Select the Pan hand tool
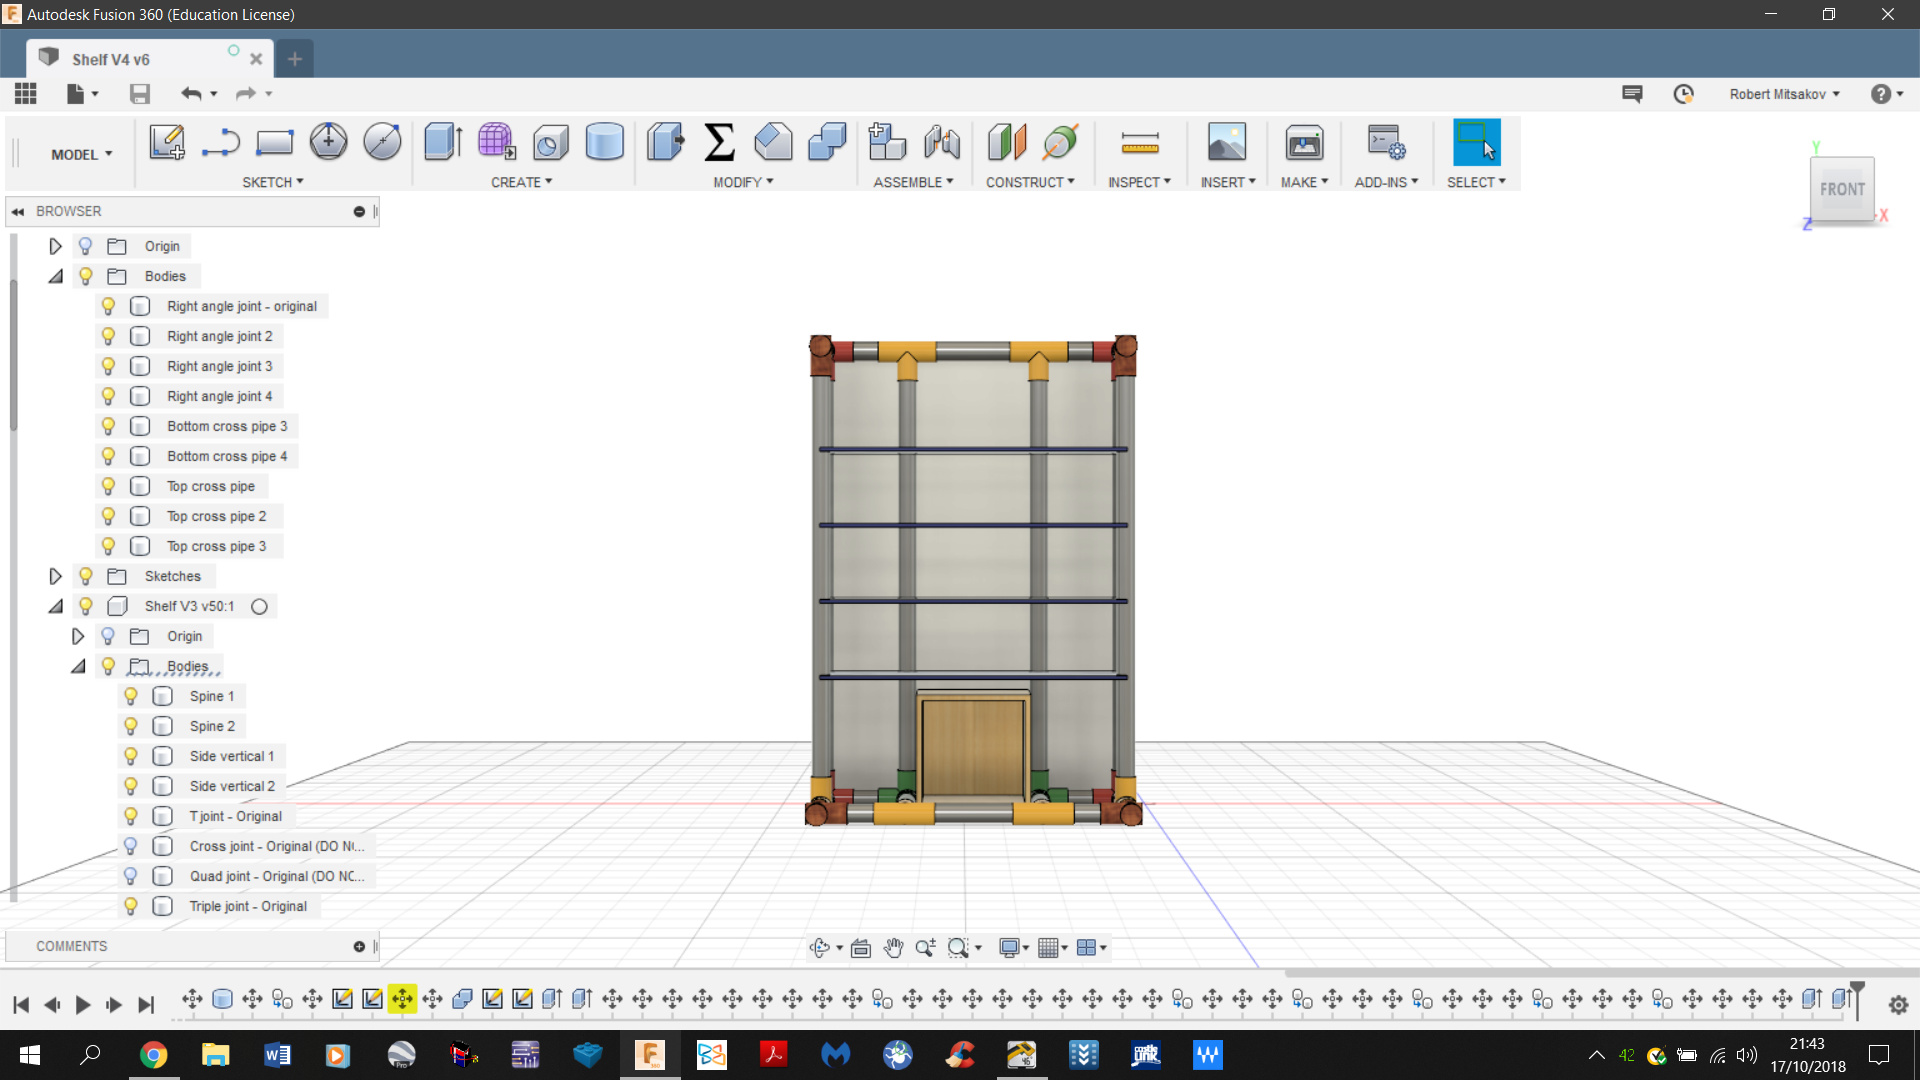Screen dimensions: 1920x1080 893,948
